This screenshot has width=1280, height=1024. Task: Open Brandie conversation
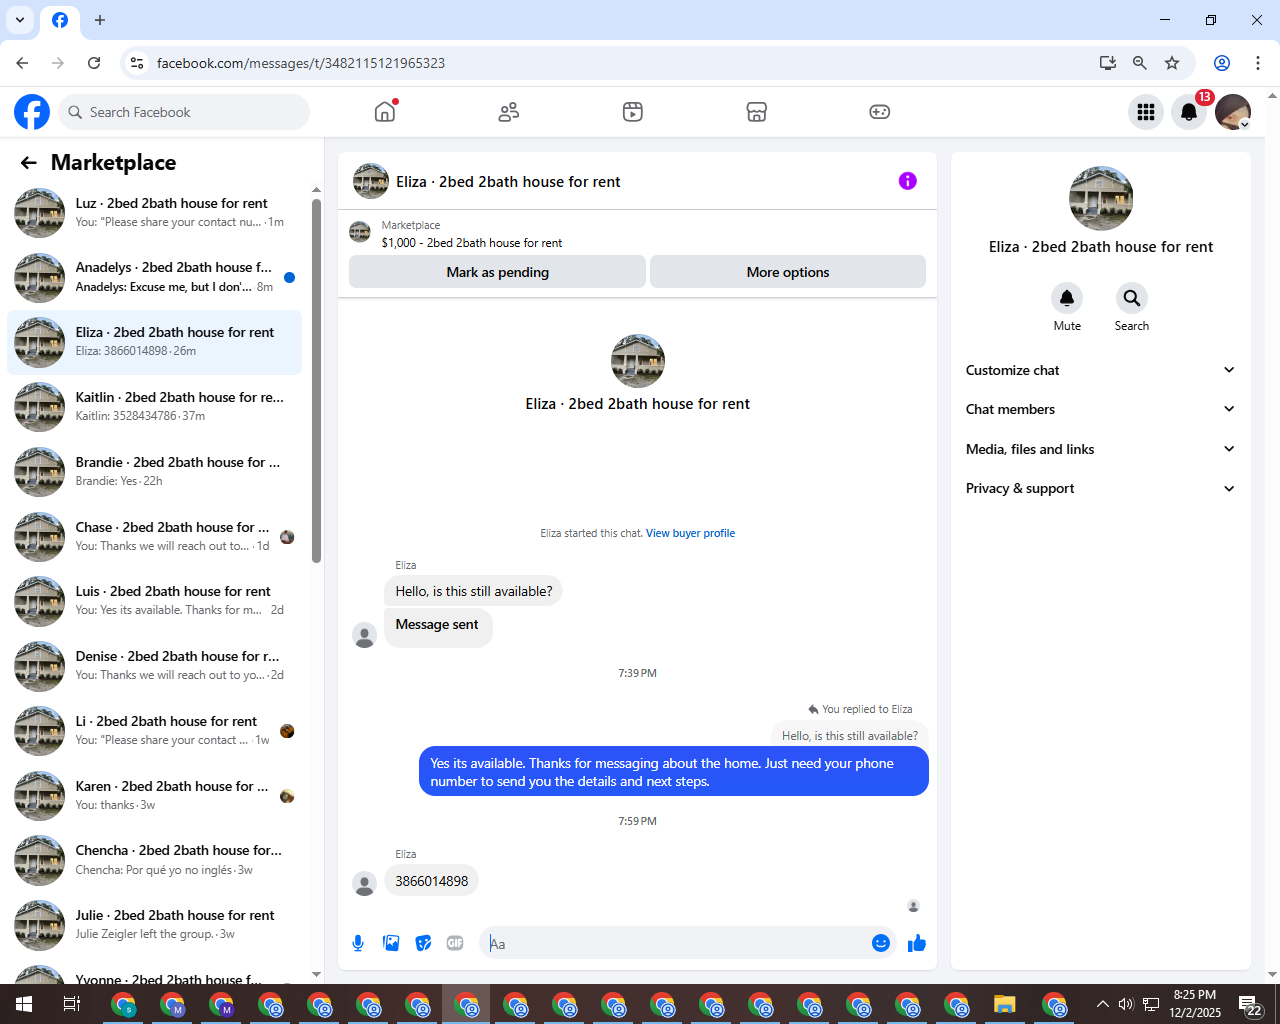click(155, 472)
